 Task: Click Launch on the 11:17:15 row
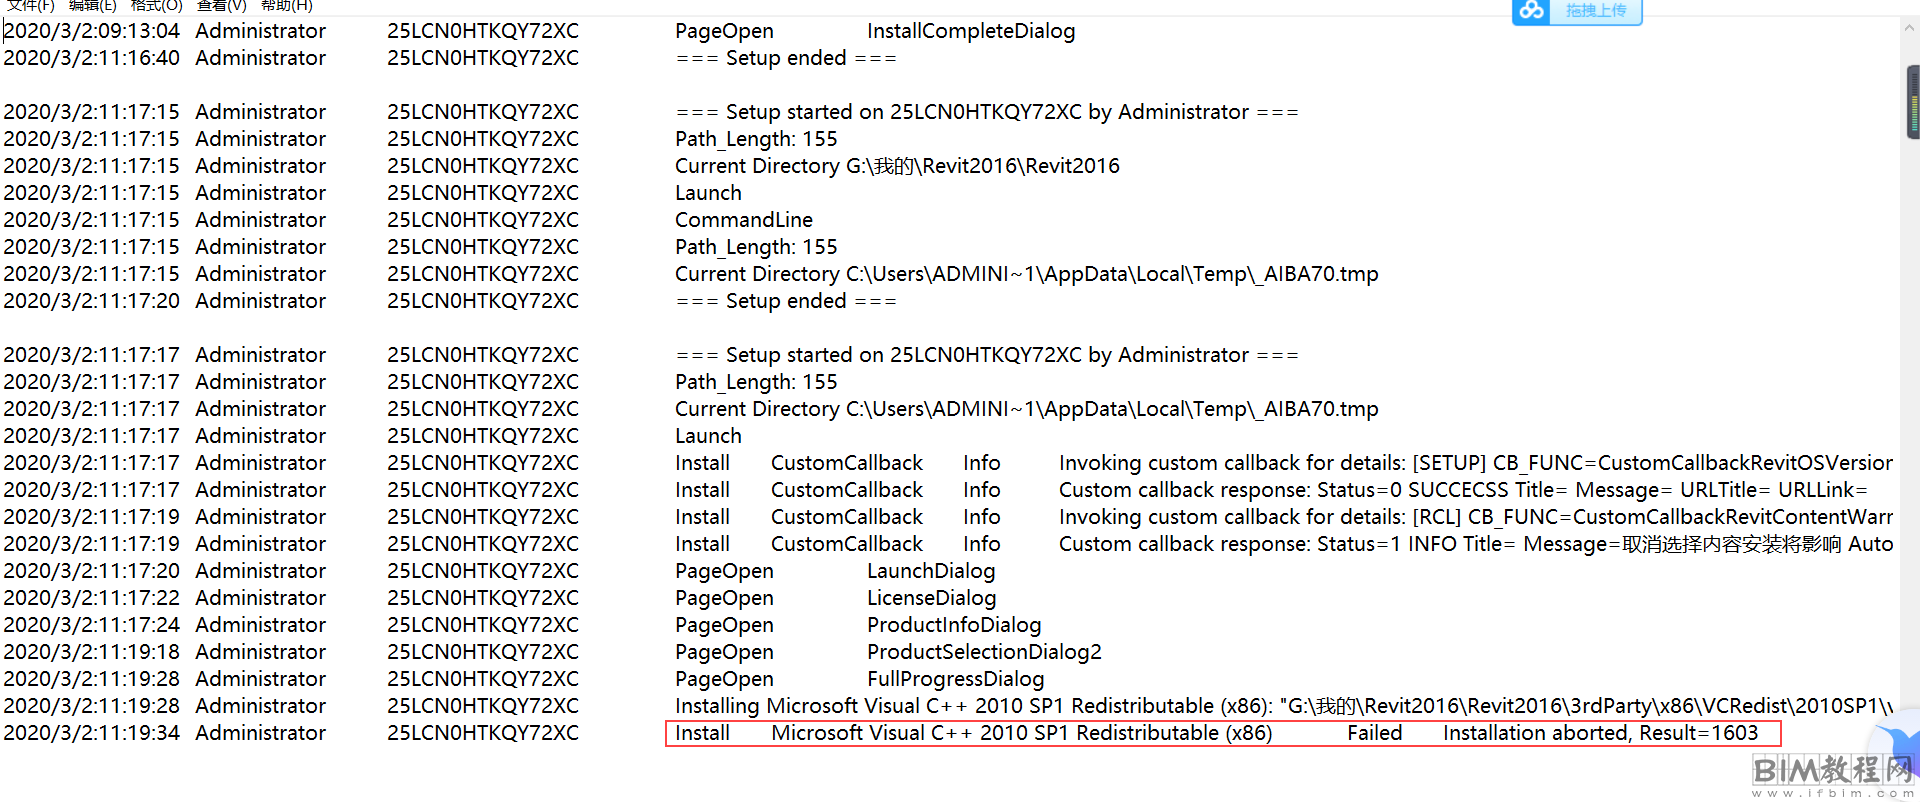coord(708,193)
